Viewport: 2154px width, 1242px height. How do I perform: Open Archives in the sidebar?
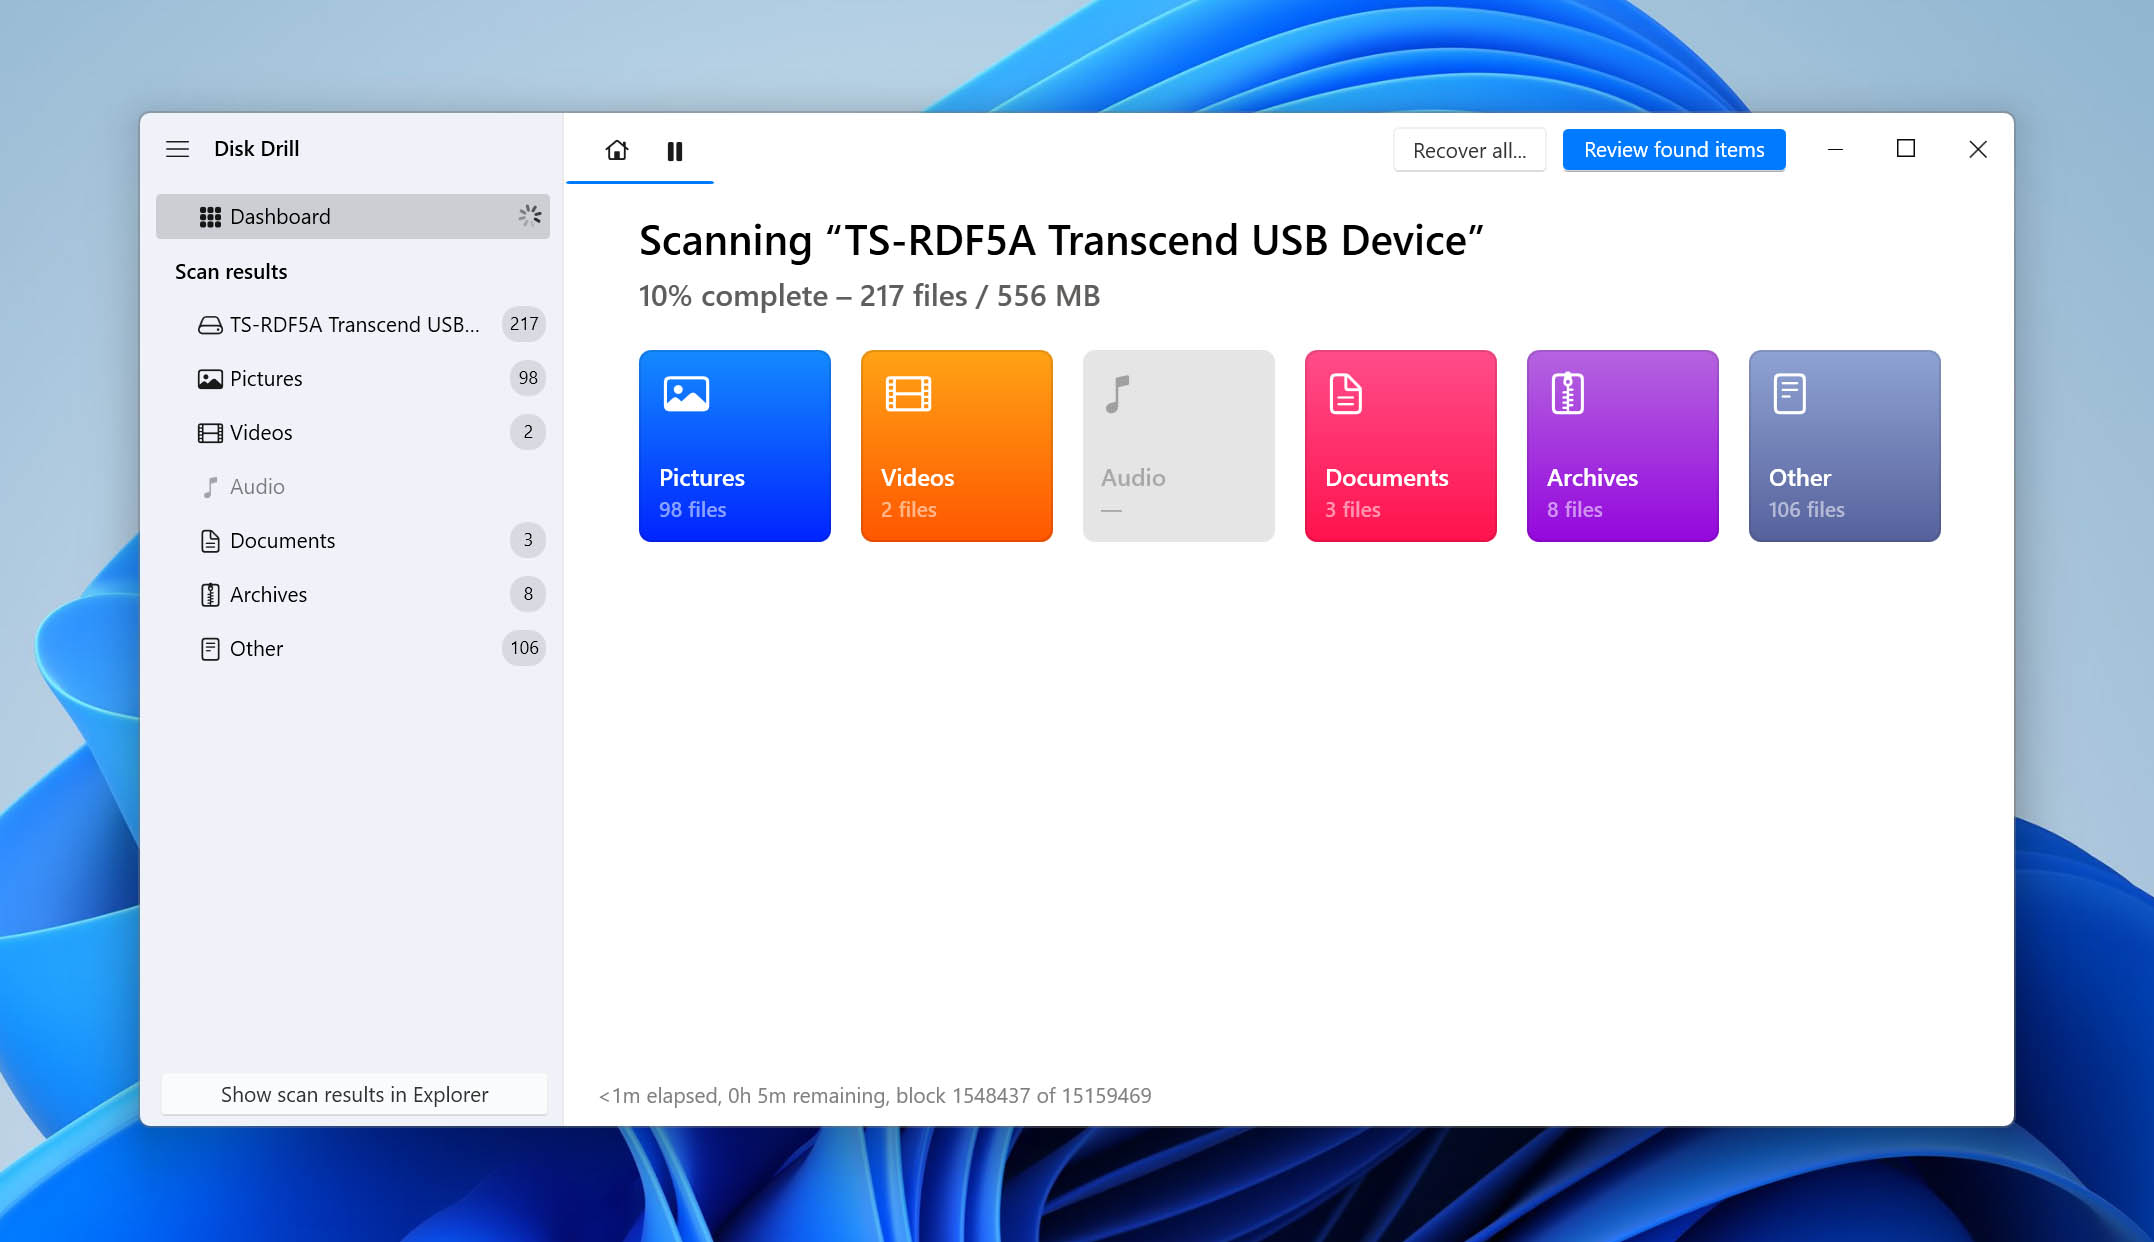353,594
